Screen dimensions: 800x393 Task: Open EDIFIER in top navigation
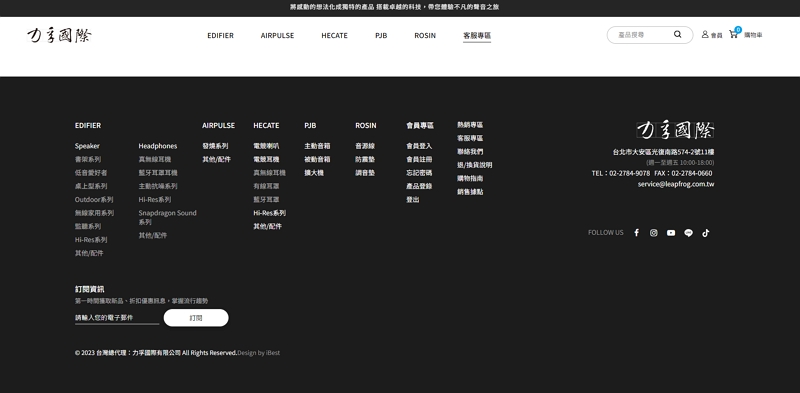click(x=220, y=35)
